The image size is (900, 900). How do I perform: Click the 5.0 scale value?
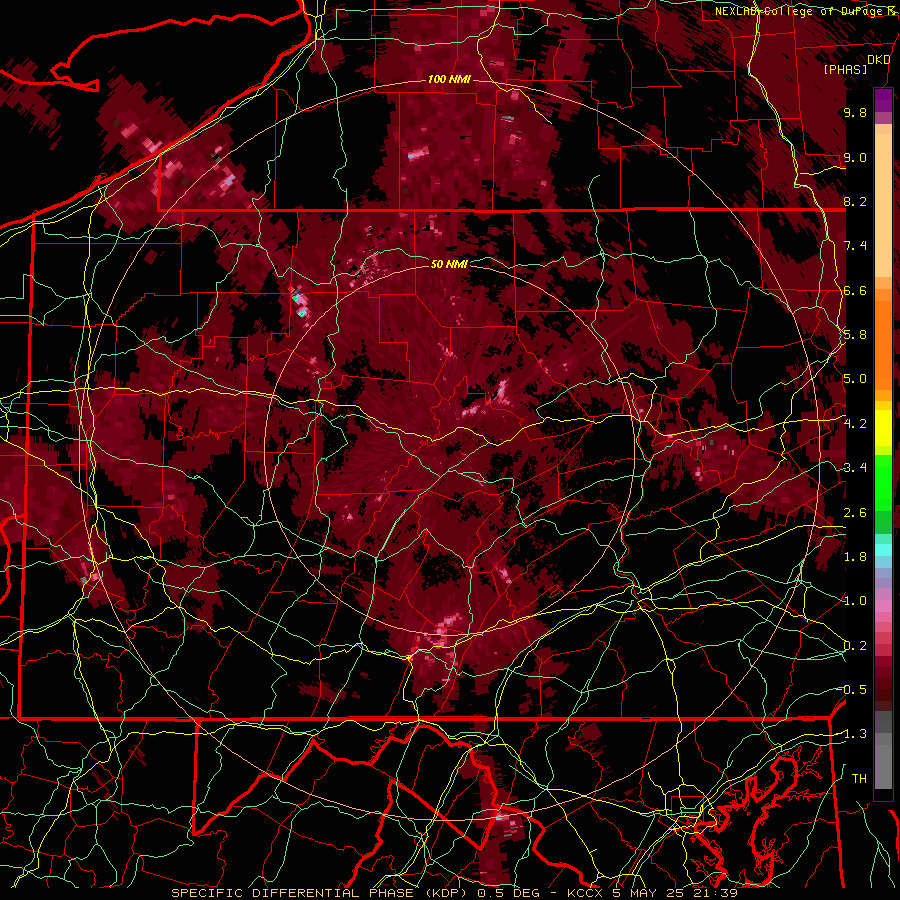pos(855,379)
